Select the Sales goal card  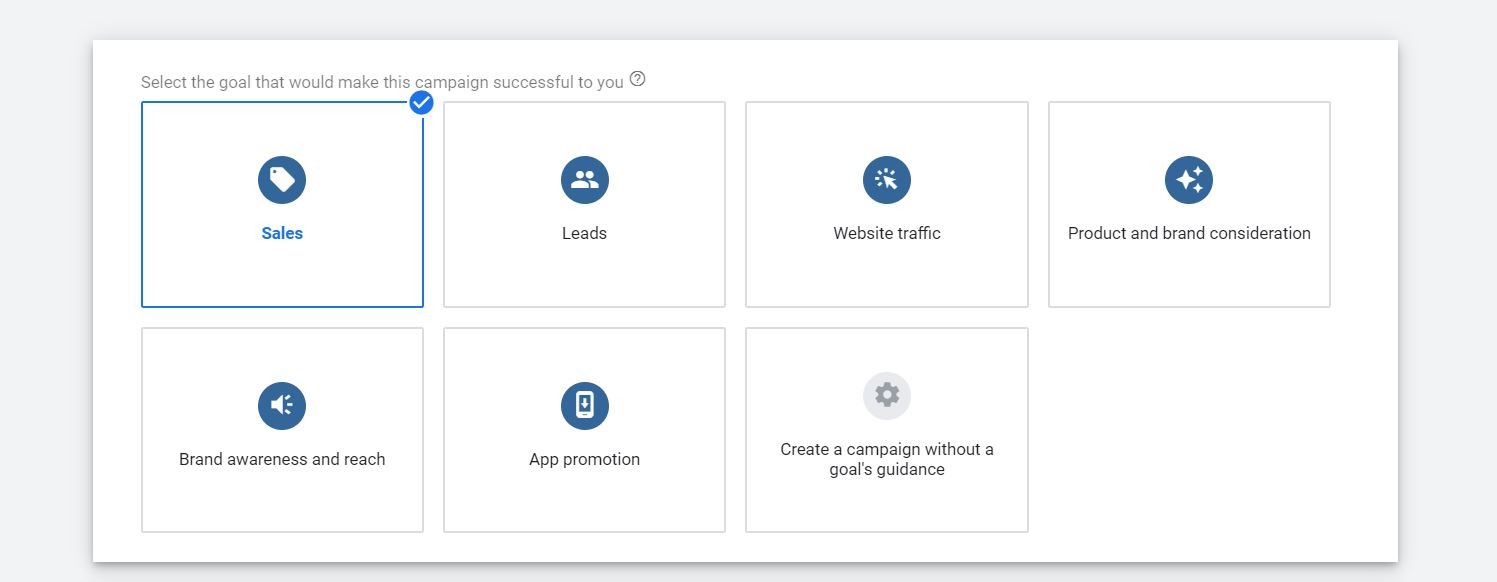pyautogui.click(x=282, y=204)
